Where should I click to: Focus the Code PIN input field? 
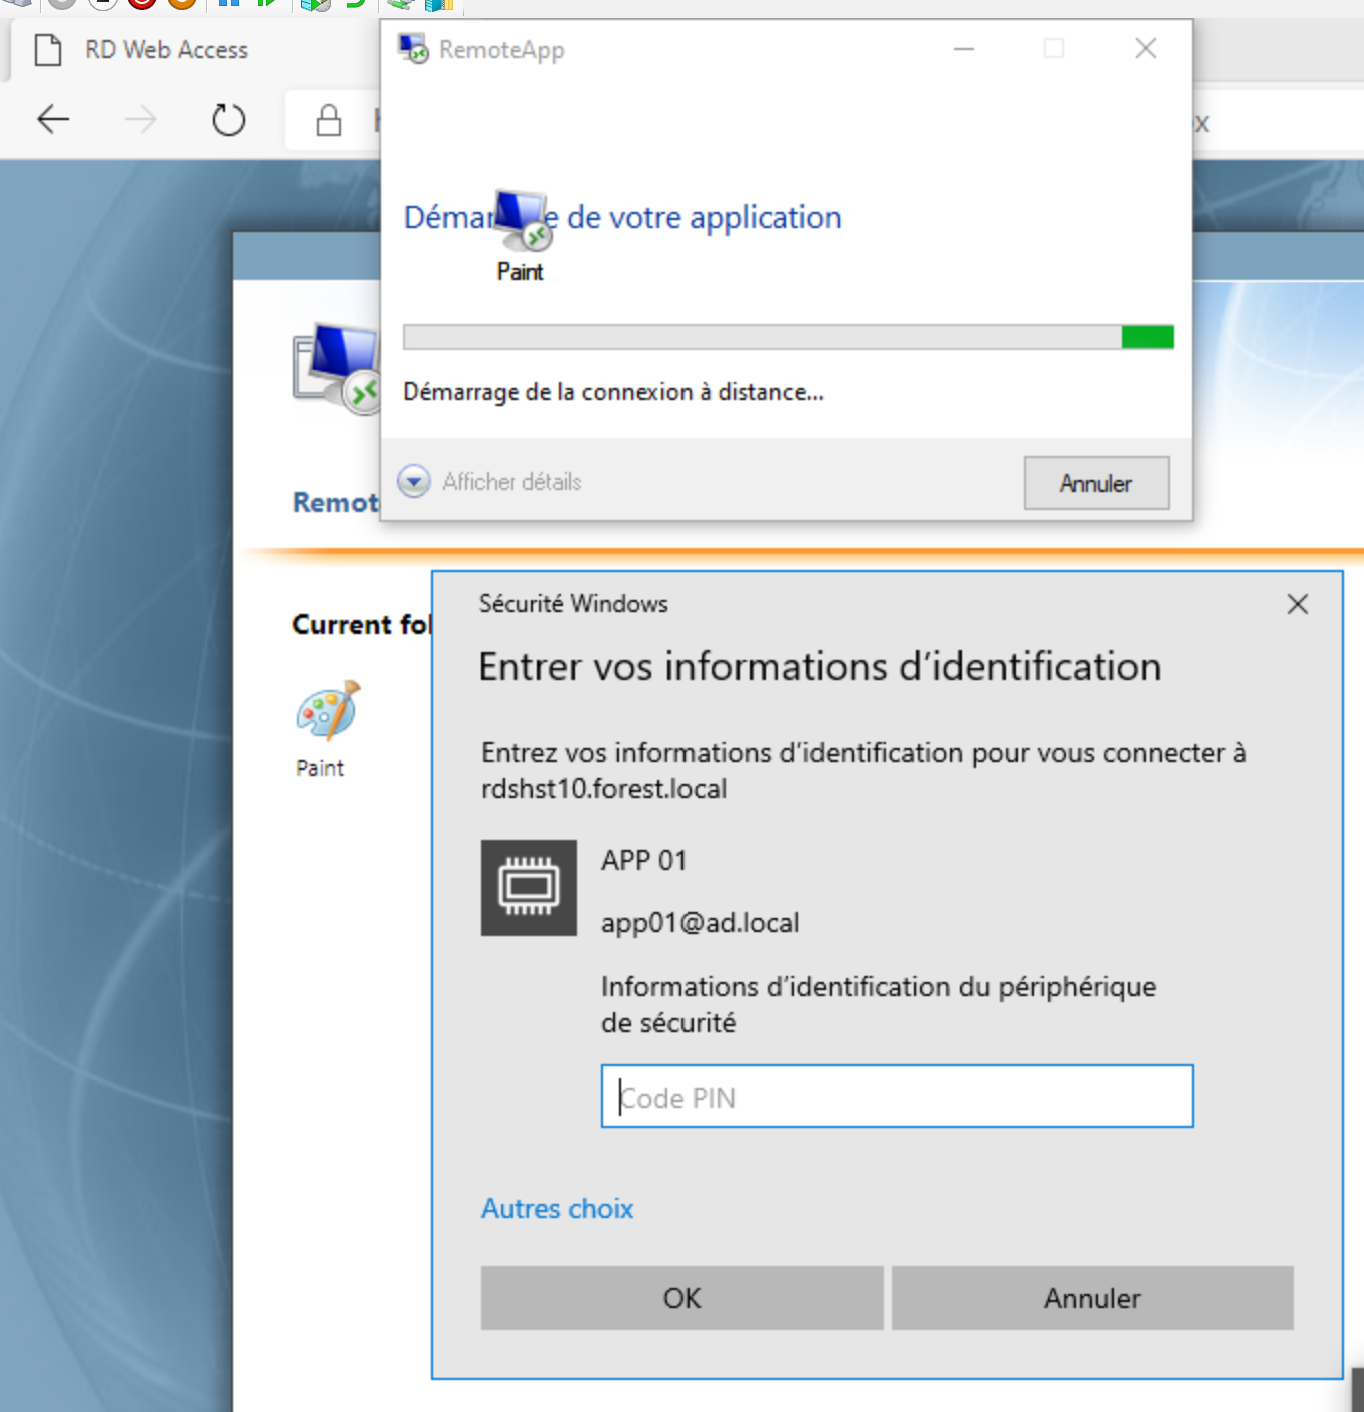(x=897, y=1096)
